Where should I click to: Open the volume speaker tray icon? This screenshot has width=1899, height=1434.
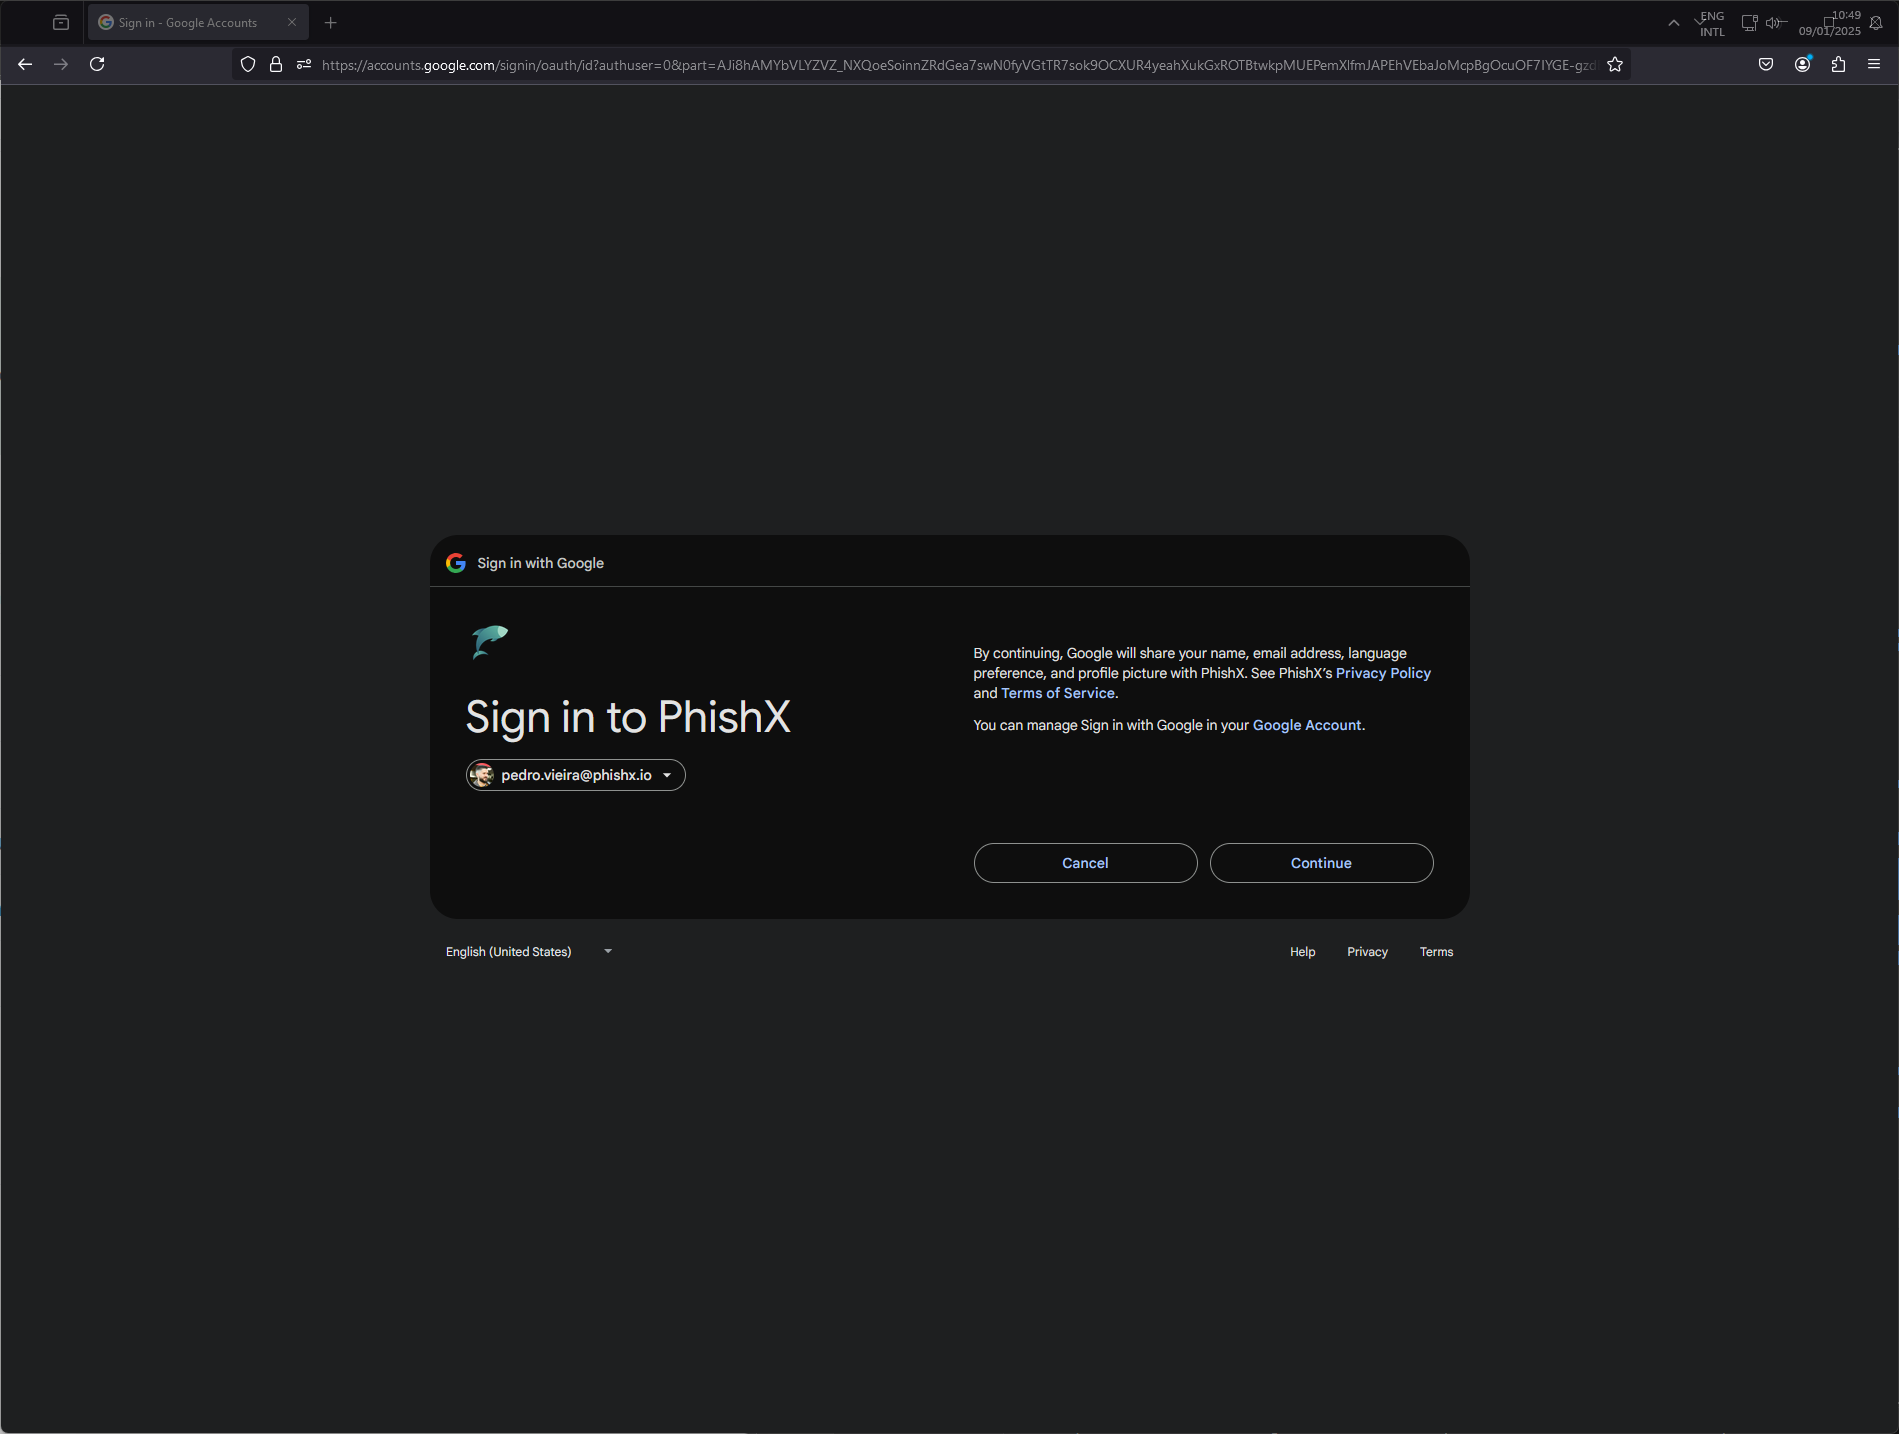click(x=1775, y=23)
